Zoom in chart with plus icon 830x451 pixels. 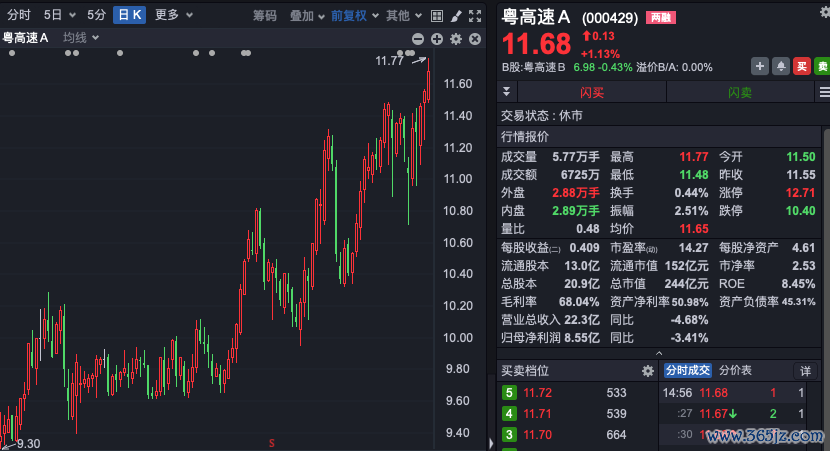[x=437, y=39]
